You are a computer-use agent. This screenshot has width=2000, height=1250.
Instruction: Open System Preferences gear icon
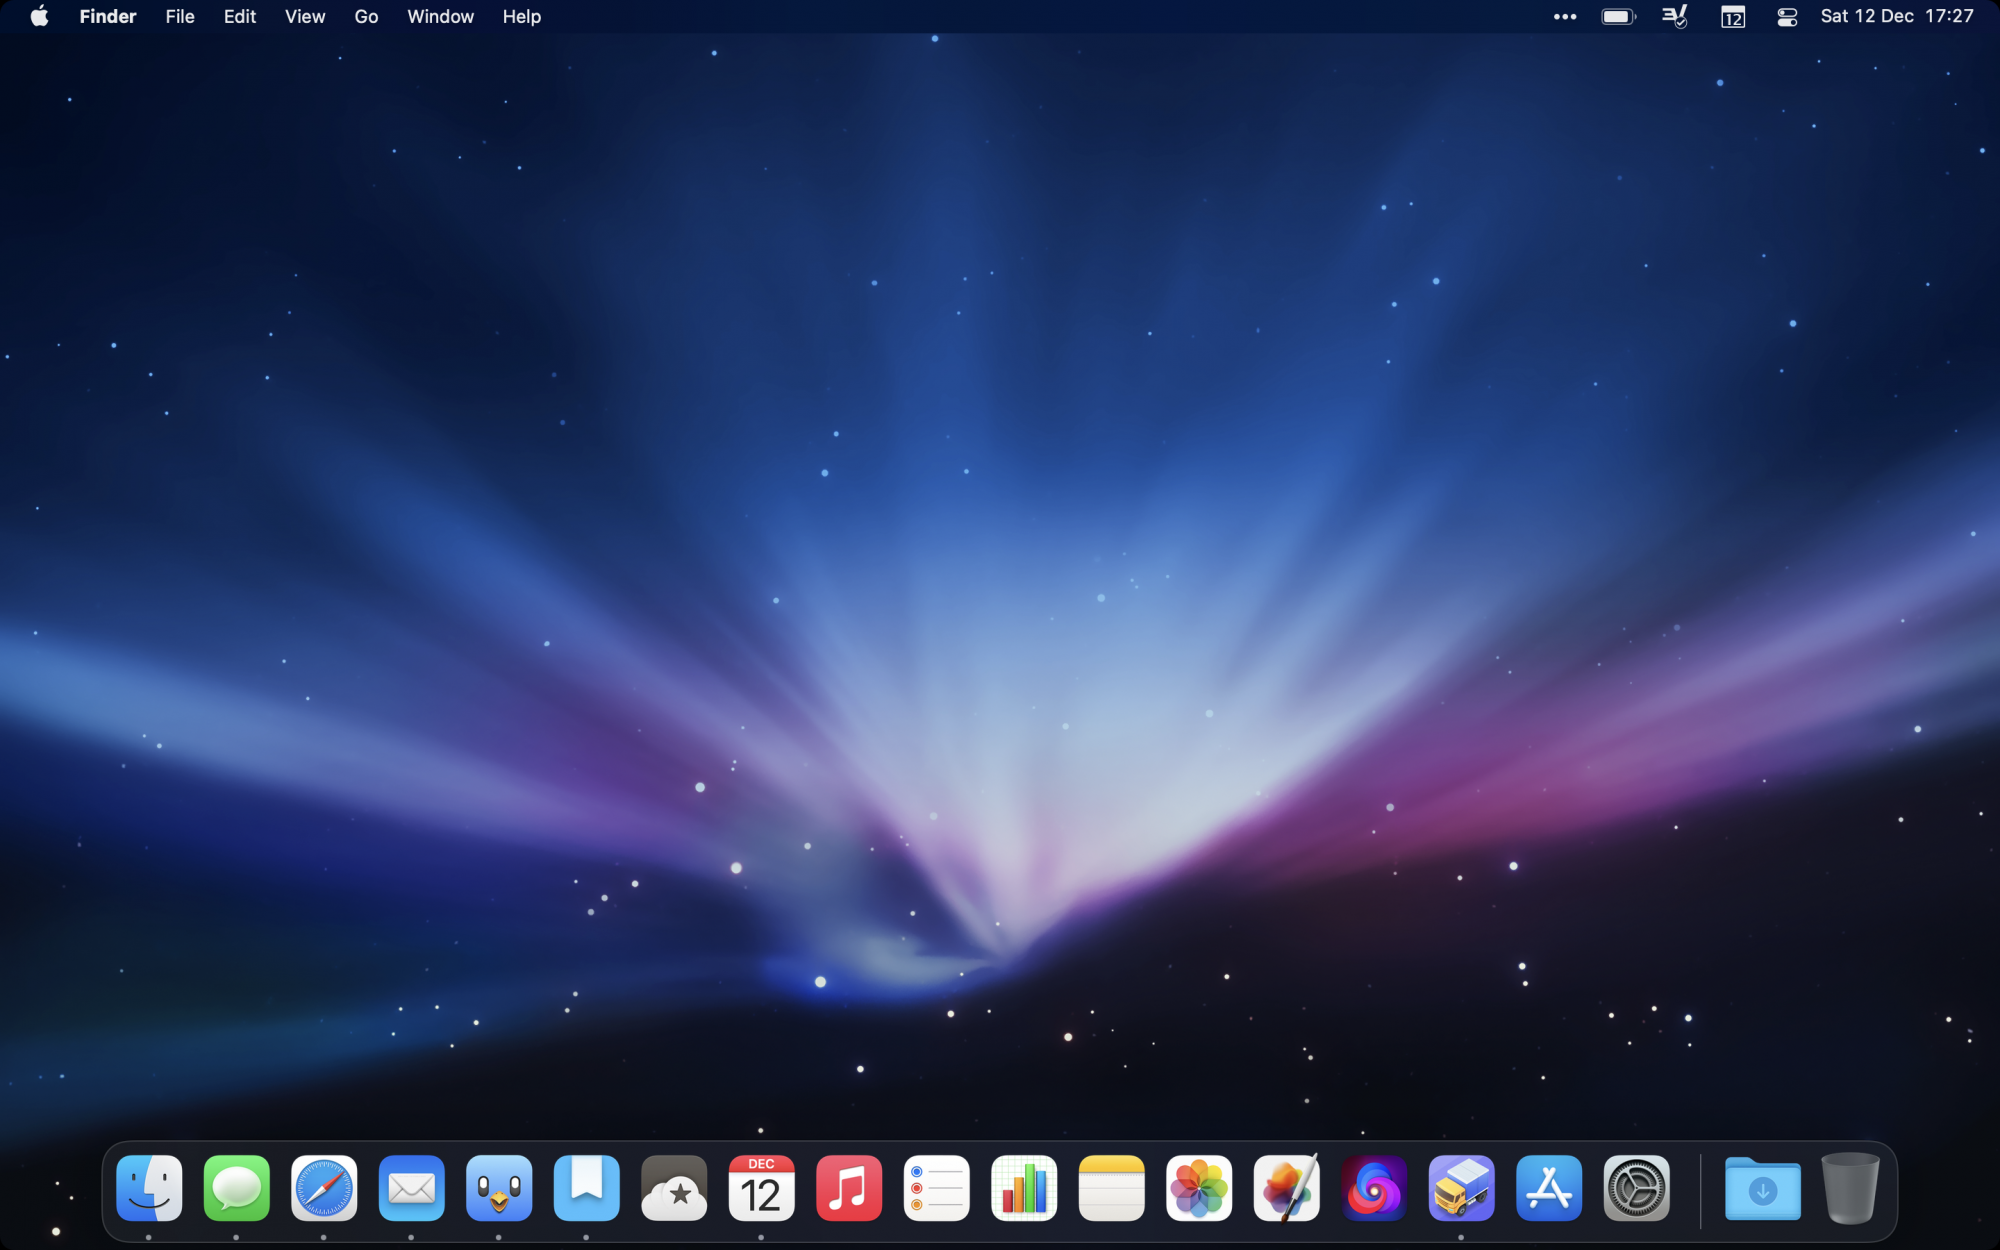click(x=1636, y=1188)
